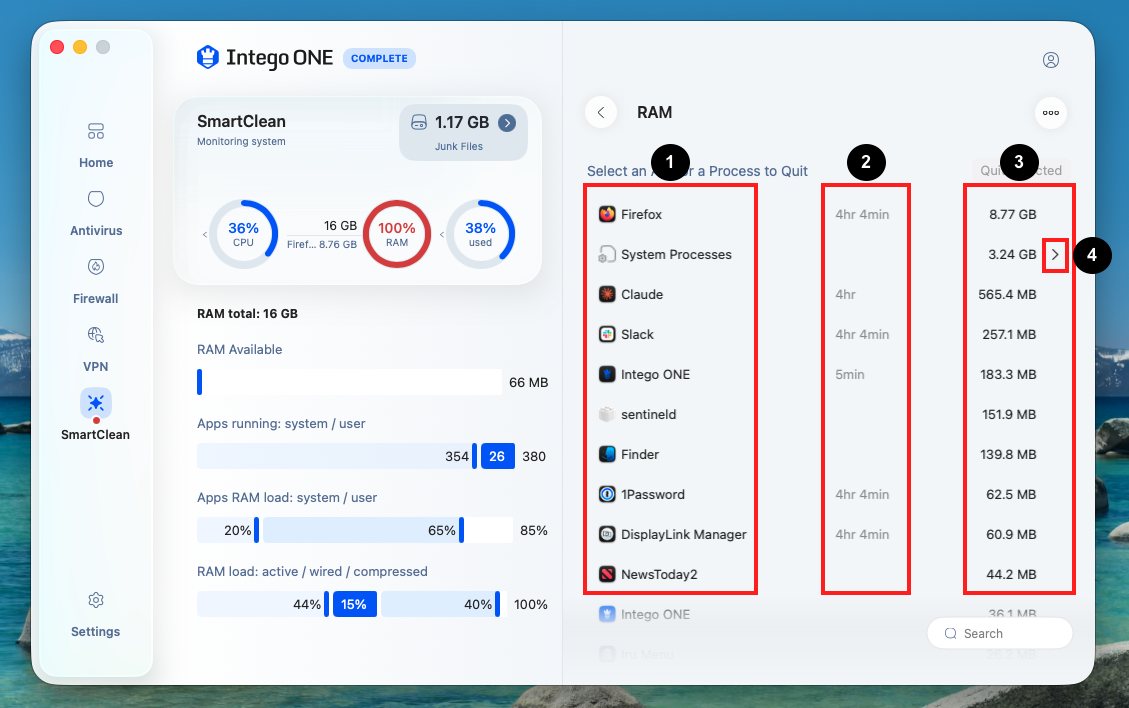The height and width of the screenshot is (708, 1129).
Task: Click the 15% wired RAM segment
Action: pos(354,604)
